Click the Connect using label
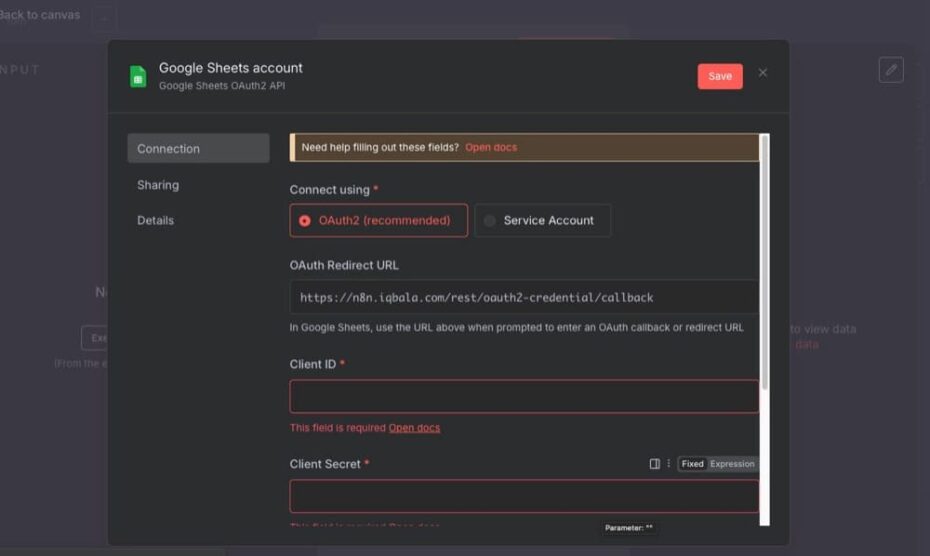Screen dimensions: 930x556 point(329,189)
